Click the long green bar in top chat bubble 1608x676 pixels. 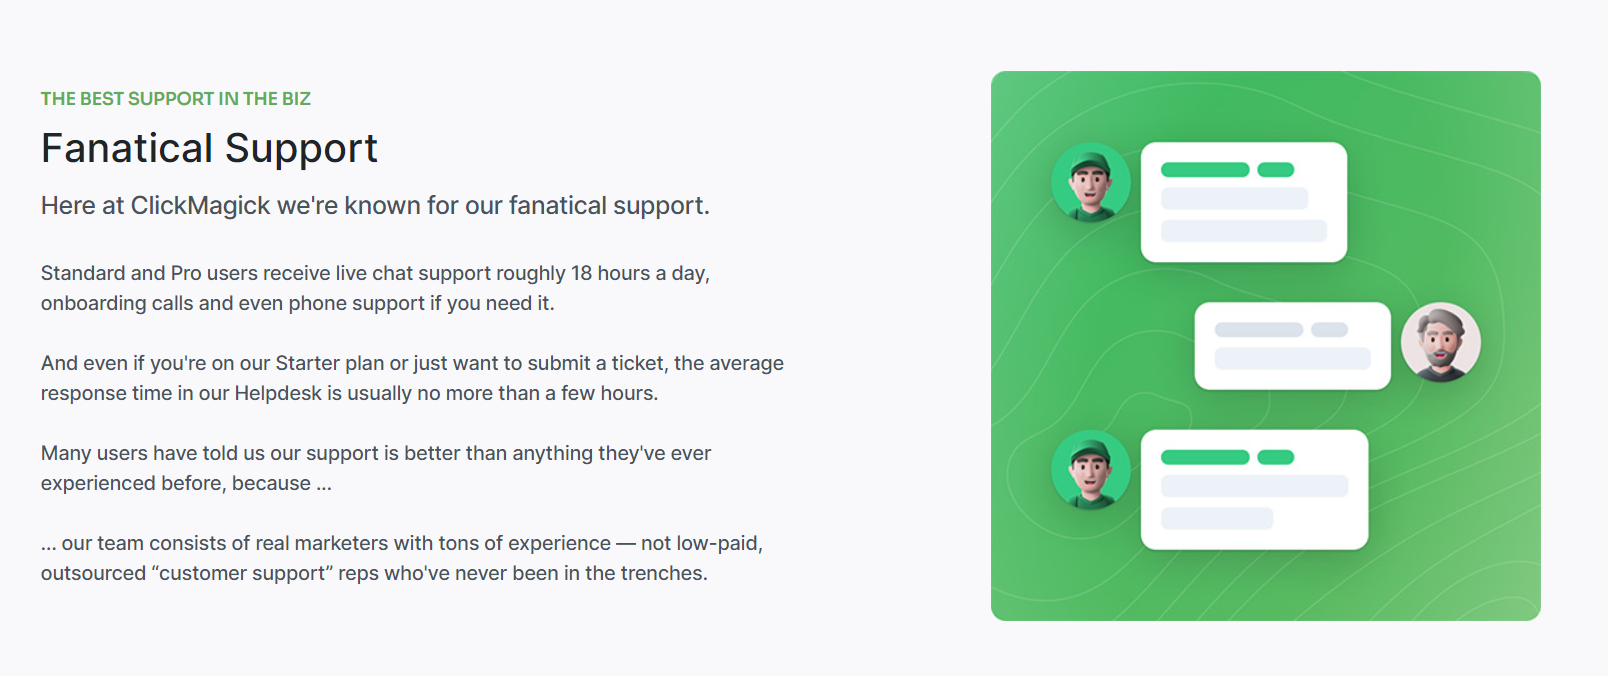(1205, 170)
